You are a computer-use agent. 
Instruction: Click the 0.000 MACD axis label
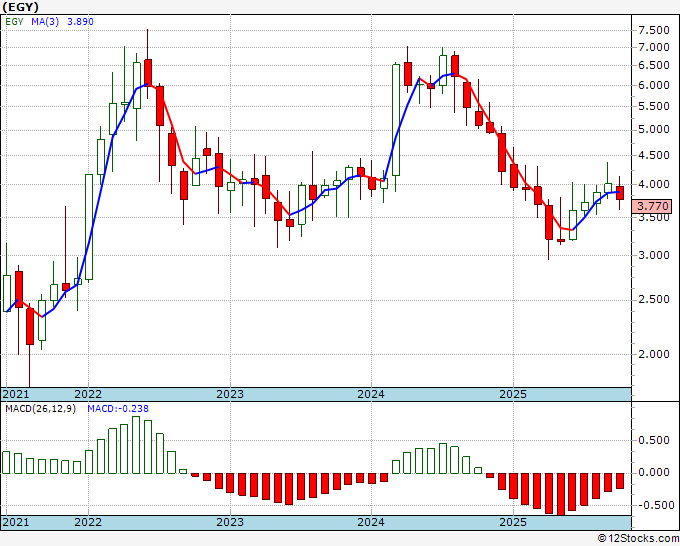pos(654,472)
